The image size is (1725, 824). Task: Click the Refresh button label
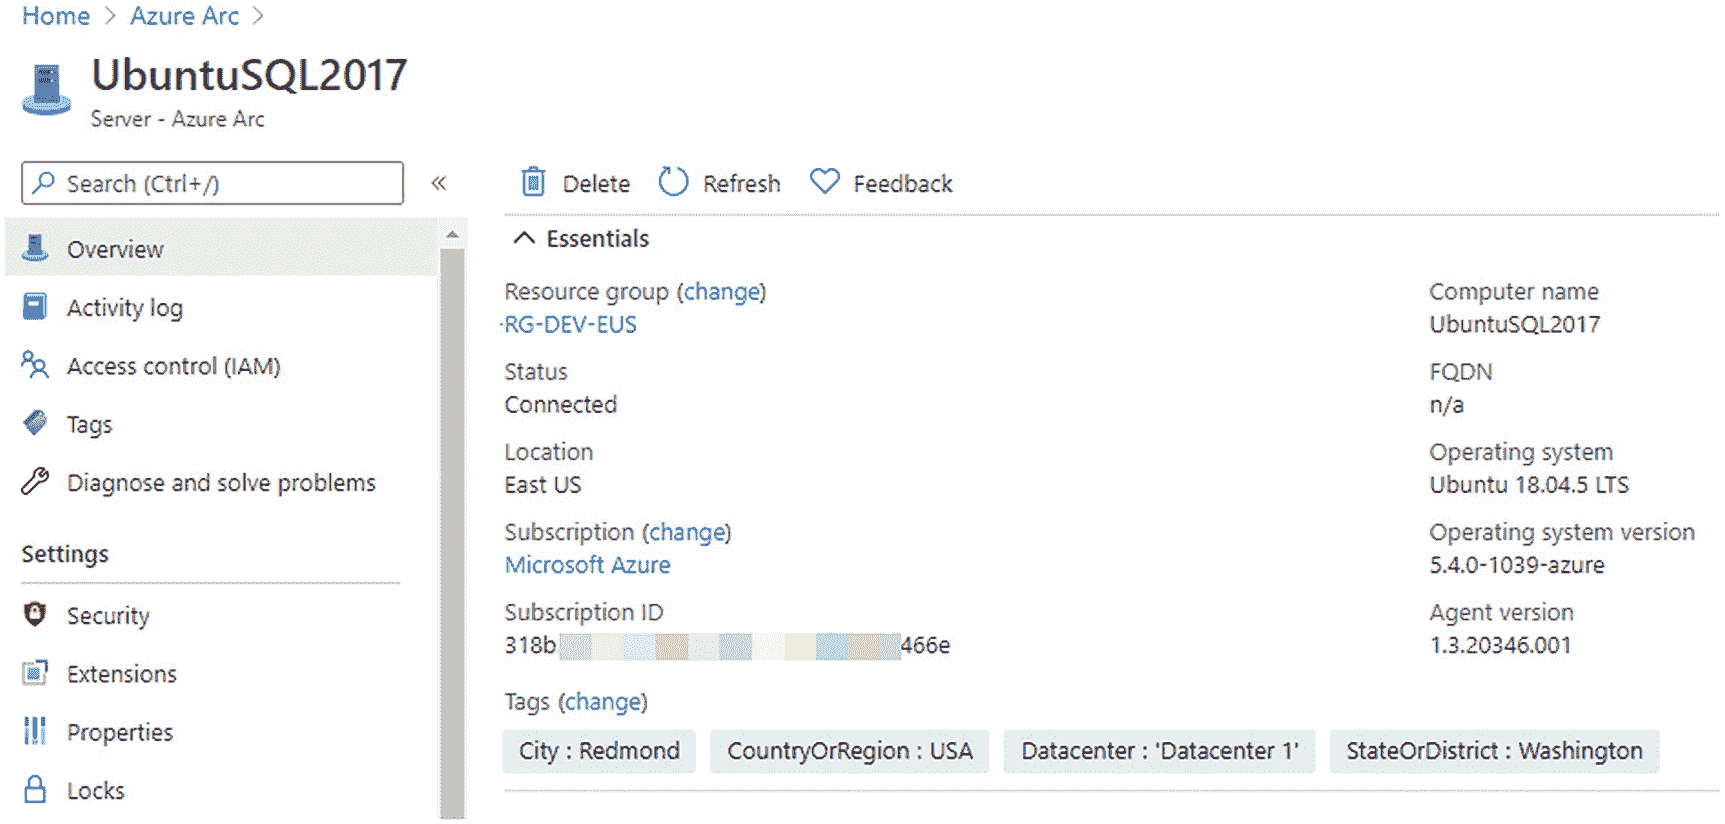coord(741,184)
